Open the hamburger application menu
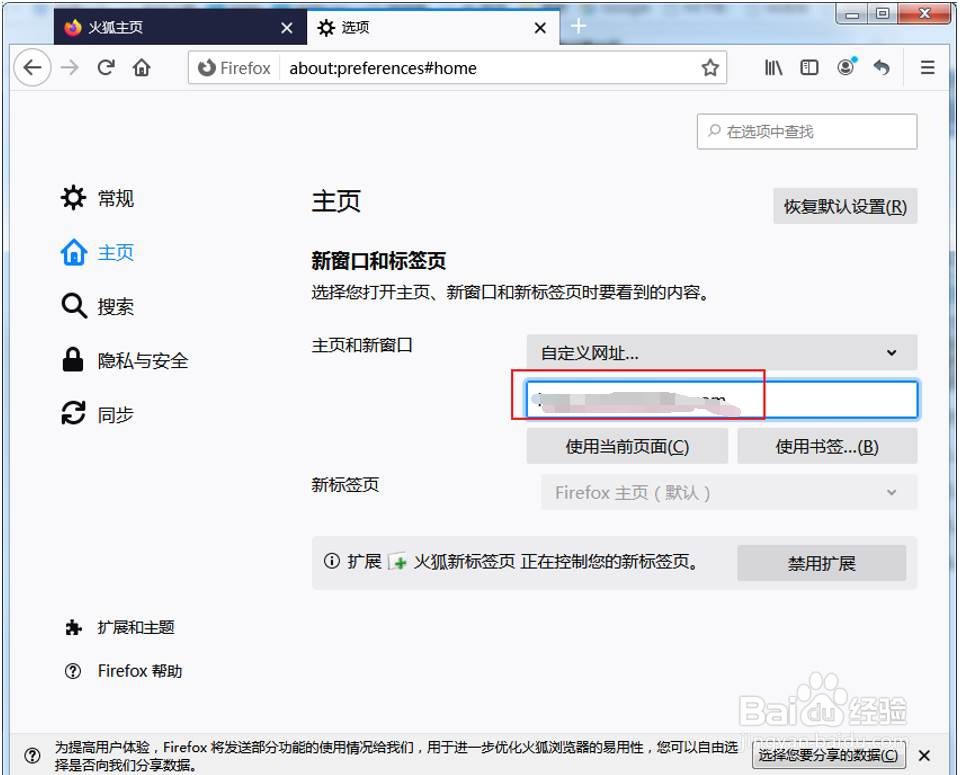Viewport: 963px width, 775px height. (927, 68)
